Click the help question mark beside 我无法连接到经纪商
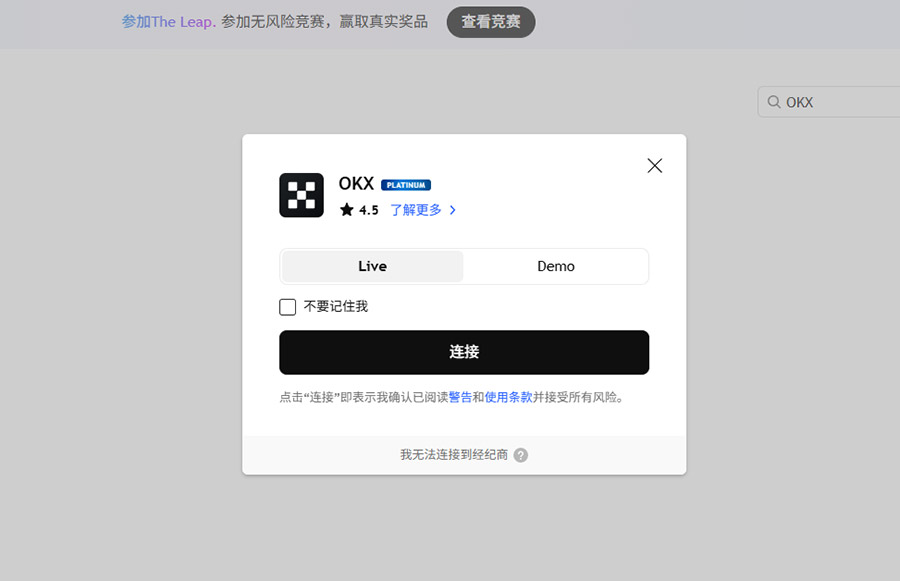Image resolution: width=900 pixels, height=581 pixels. (x=520, y=454)
